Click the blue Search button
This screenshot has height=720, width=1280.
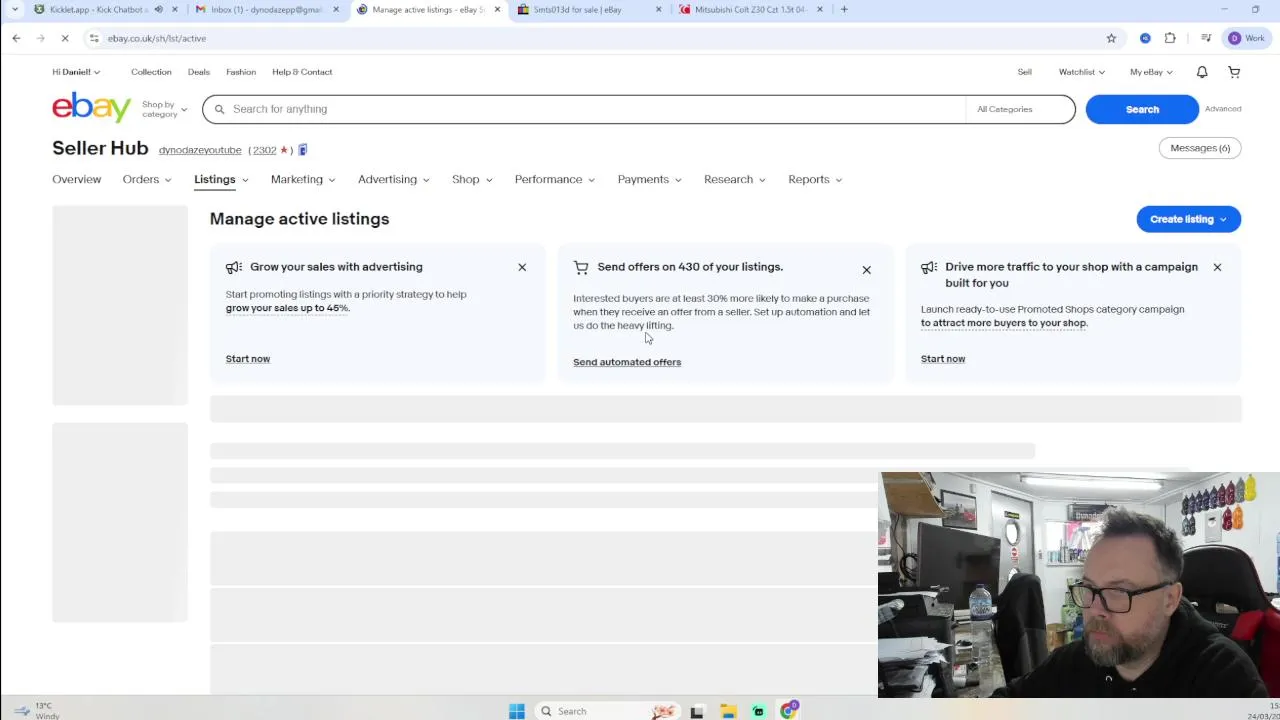pyautogui.click(x=1142, y=109)
